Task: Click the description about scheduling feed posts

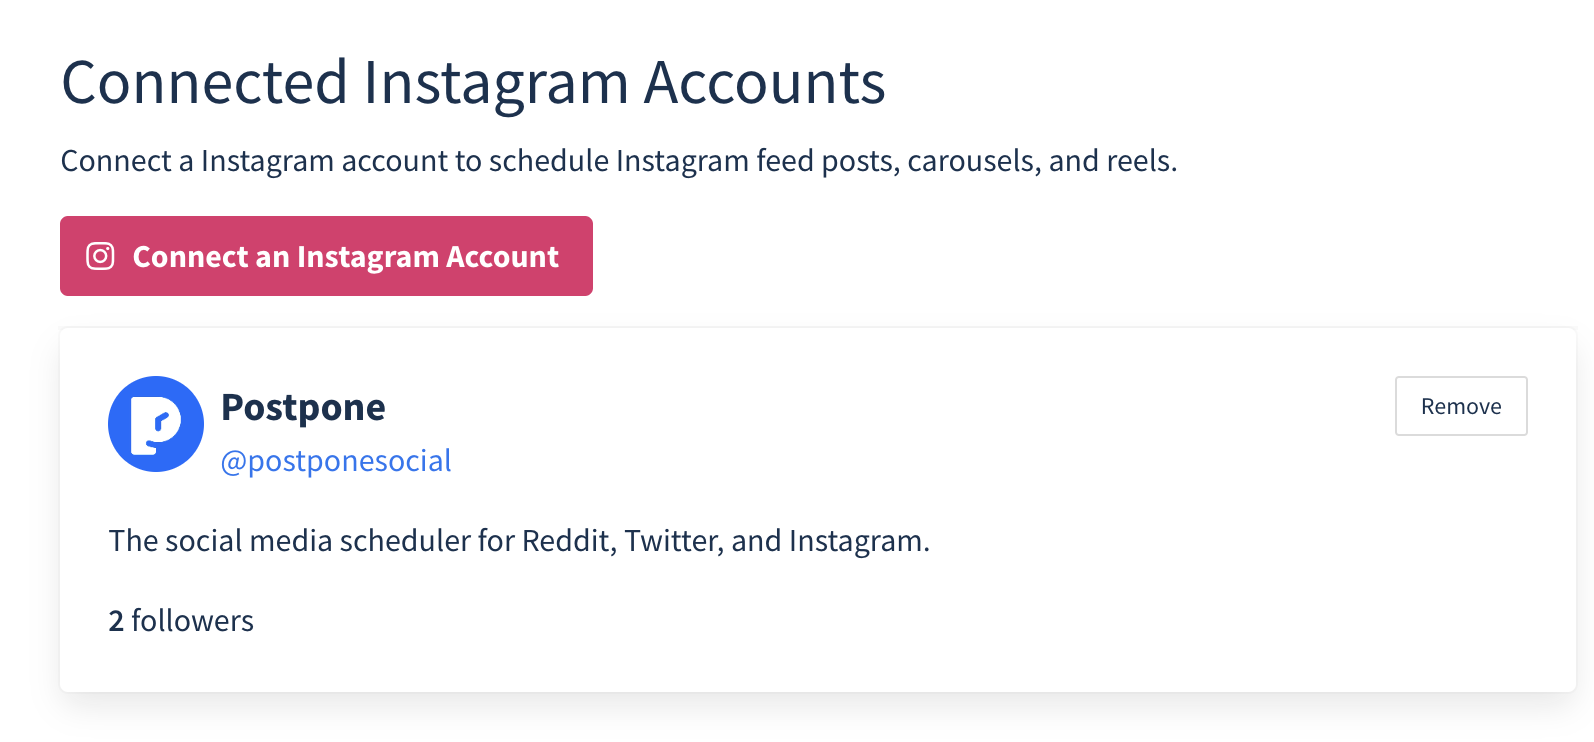Action: (x=619, y=161)
